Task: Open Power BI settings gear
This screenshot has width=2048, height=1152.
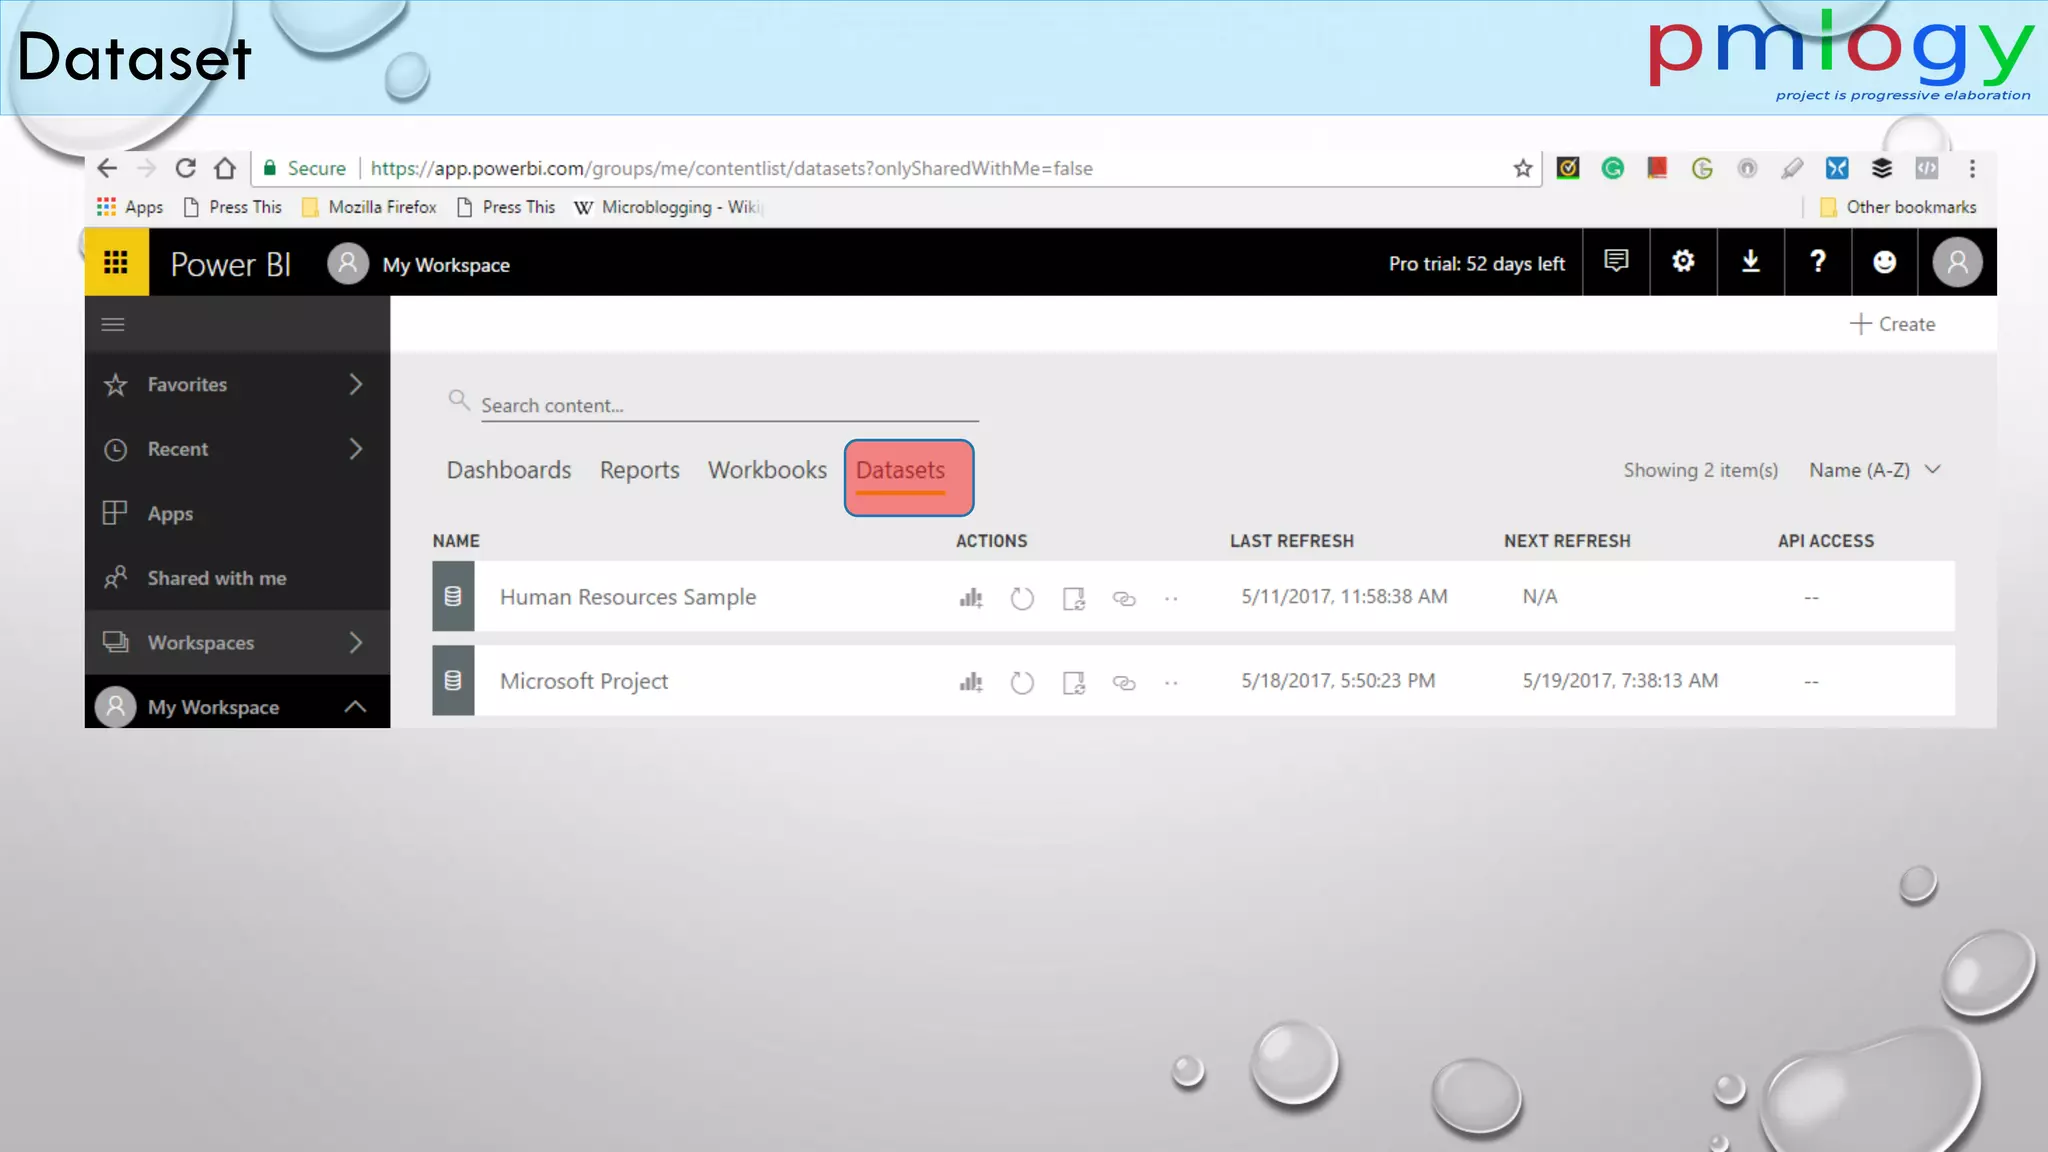Action: point(1683,262)
